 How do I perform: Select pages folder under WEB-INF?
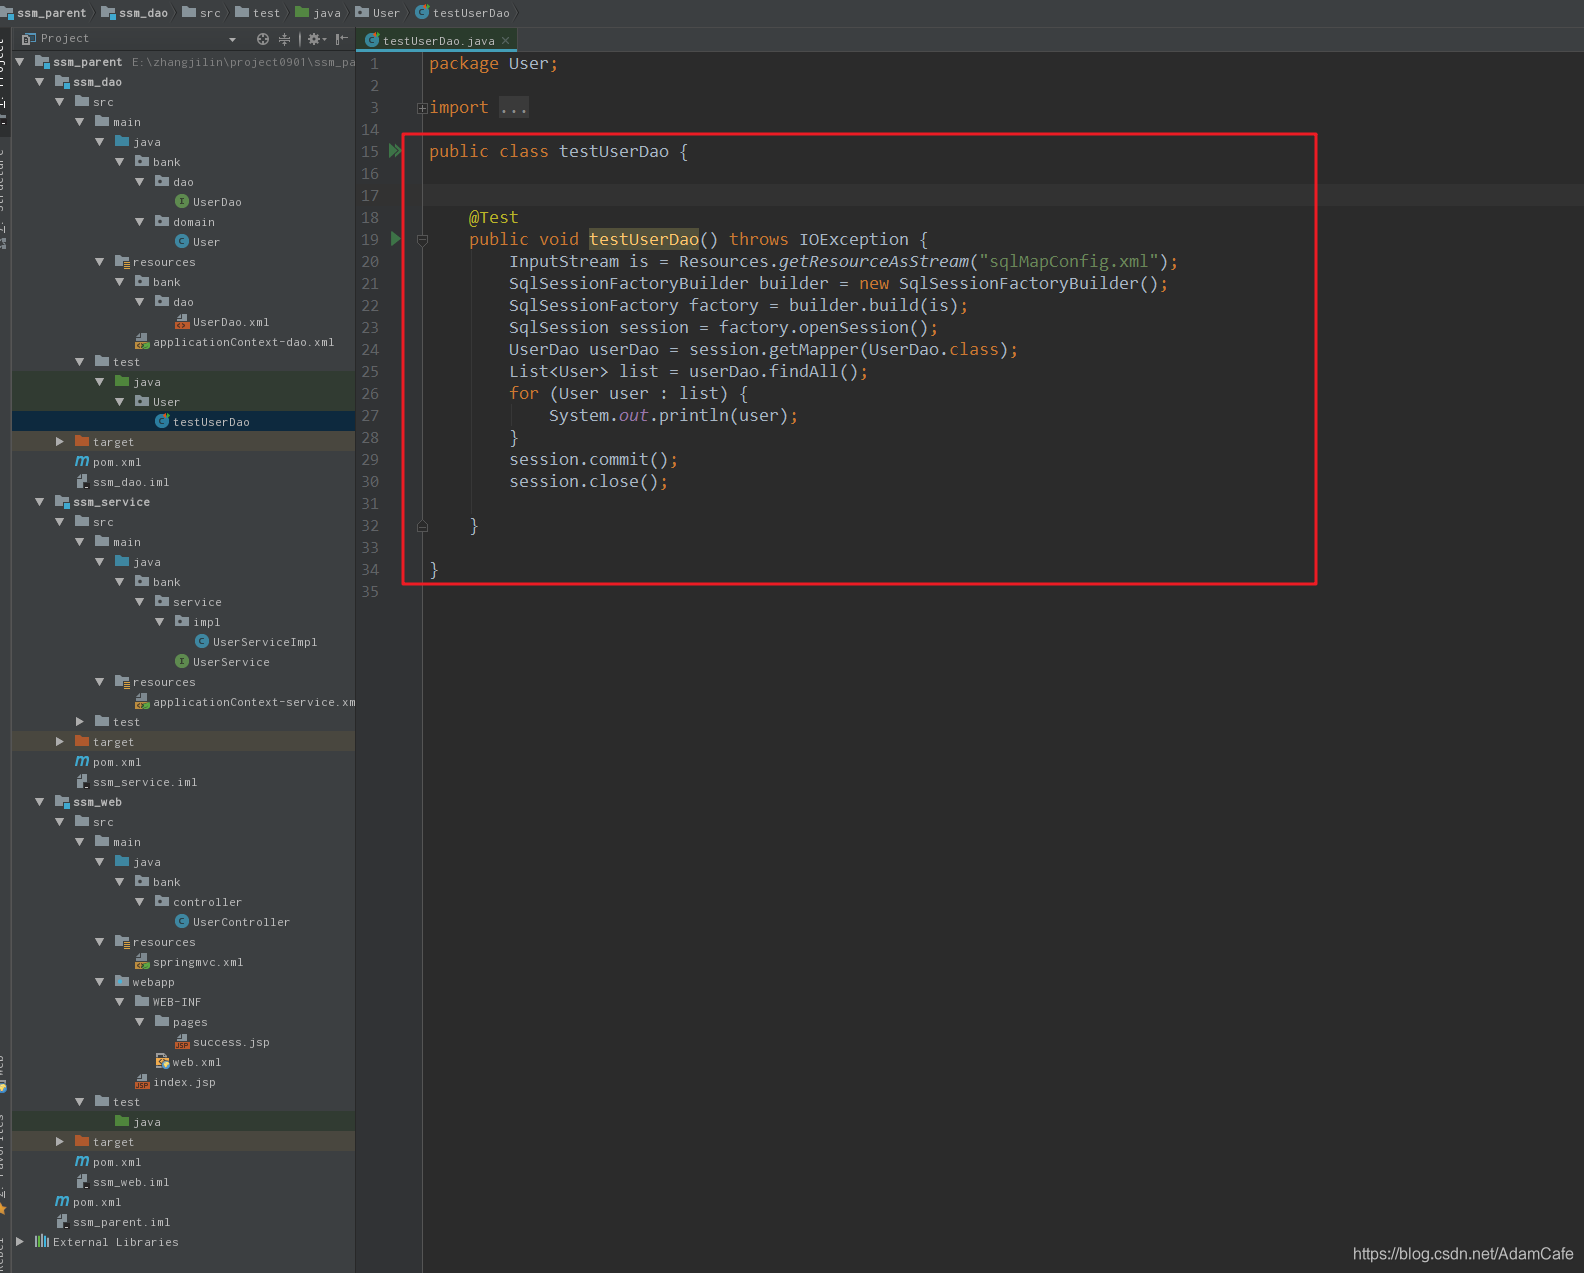[181, 1022]
